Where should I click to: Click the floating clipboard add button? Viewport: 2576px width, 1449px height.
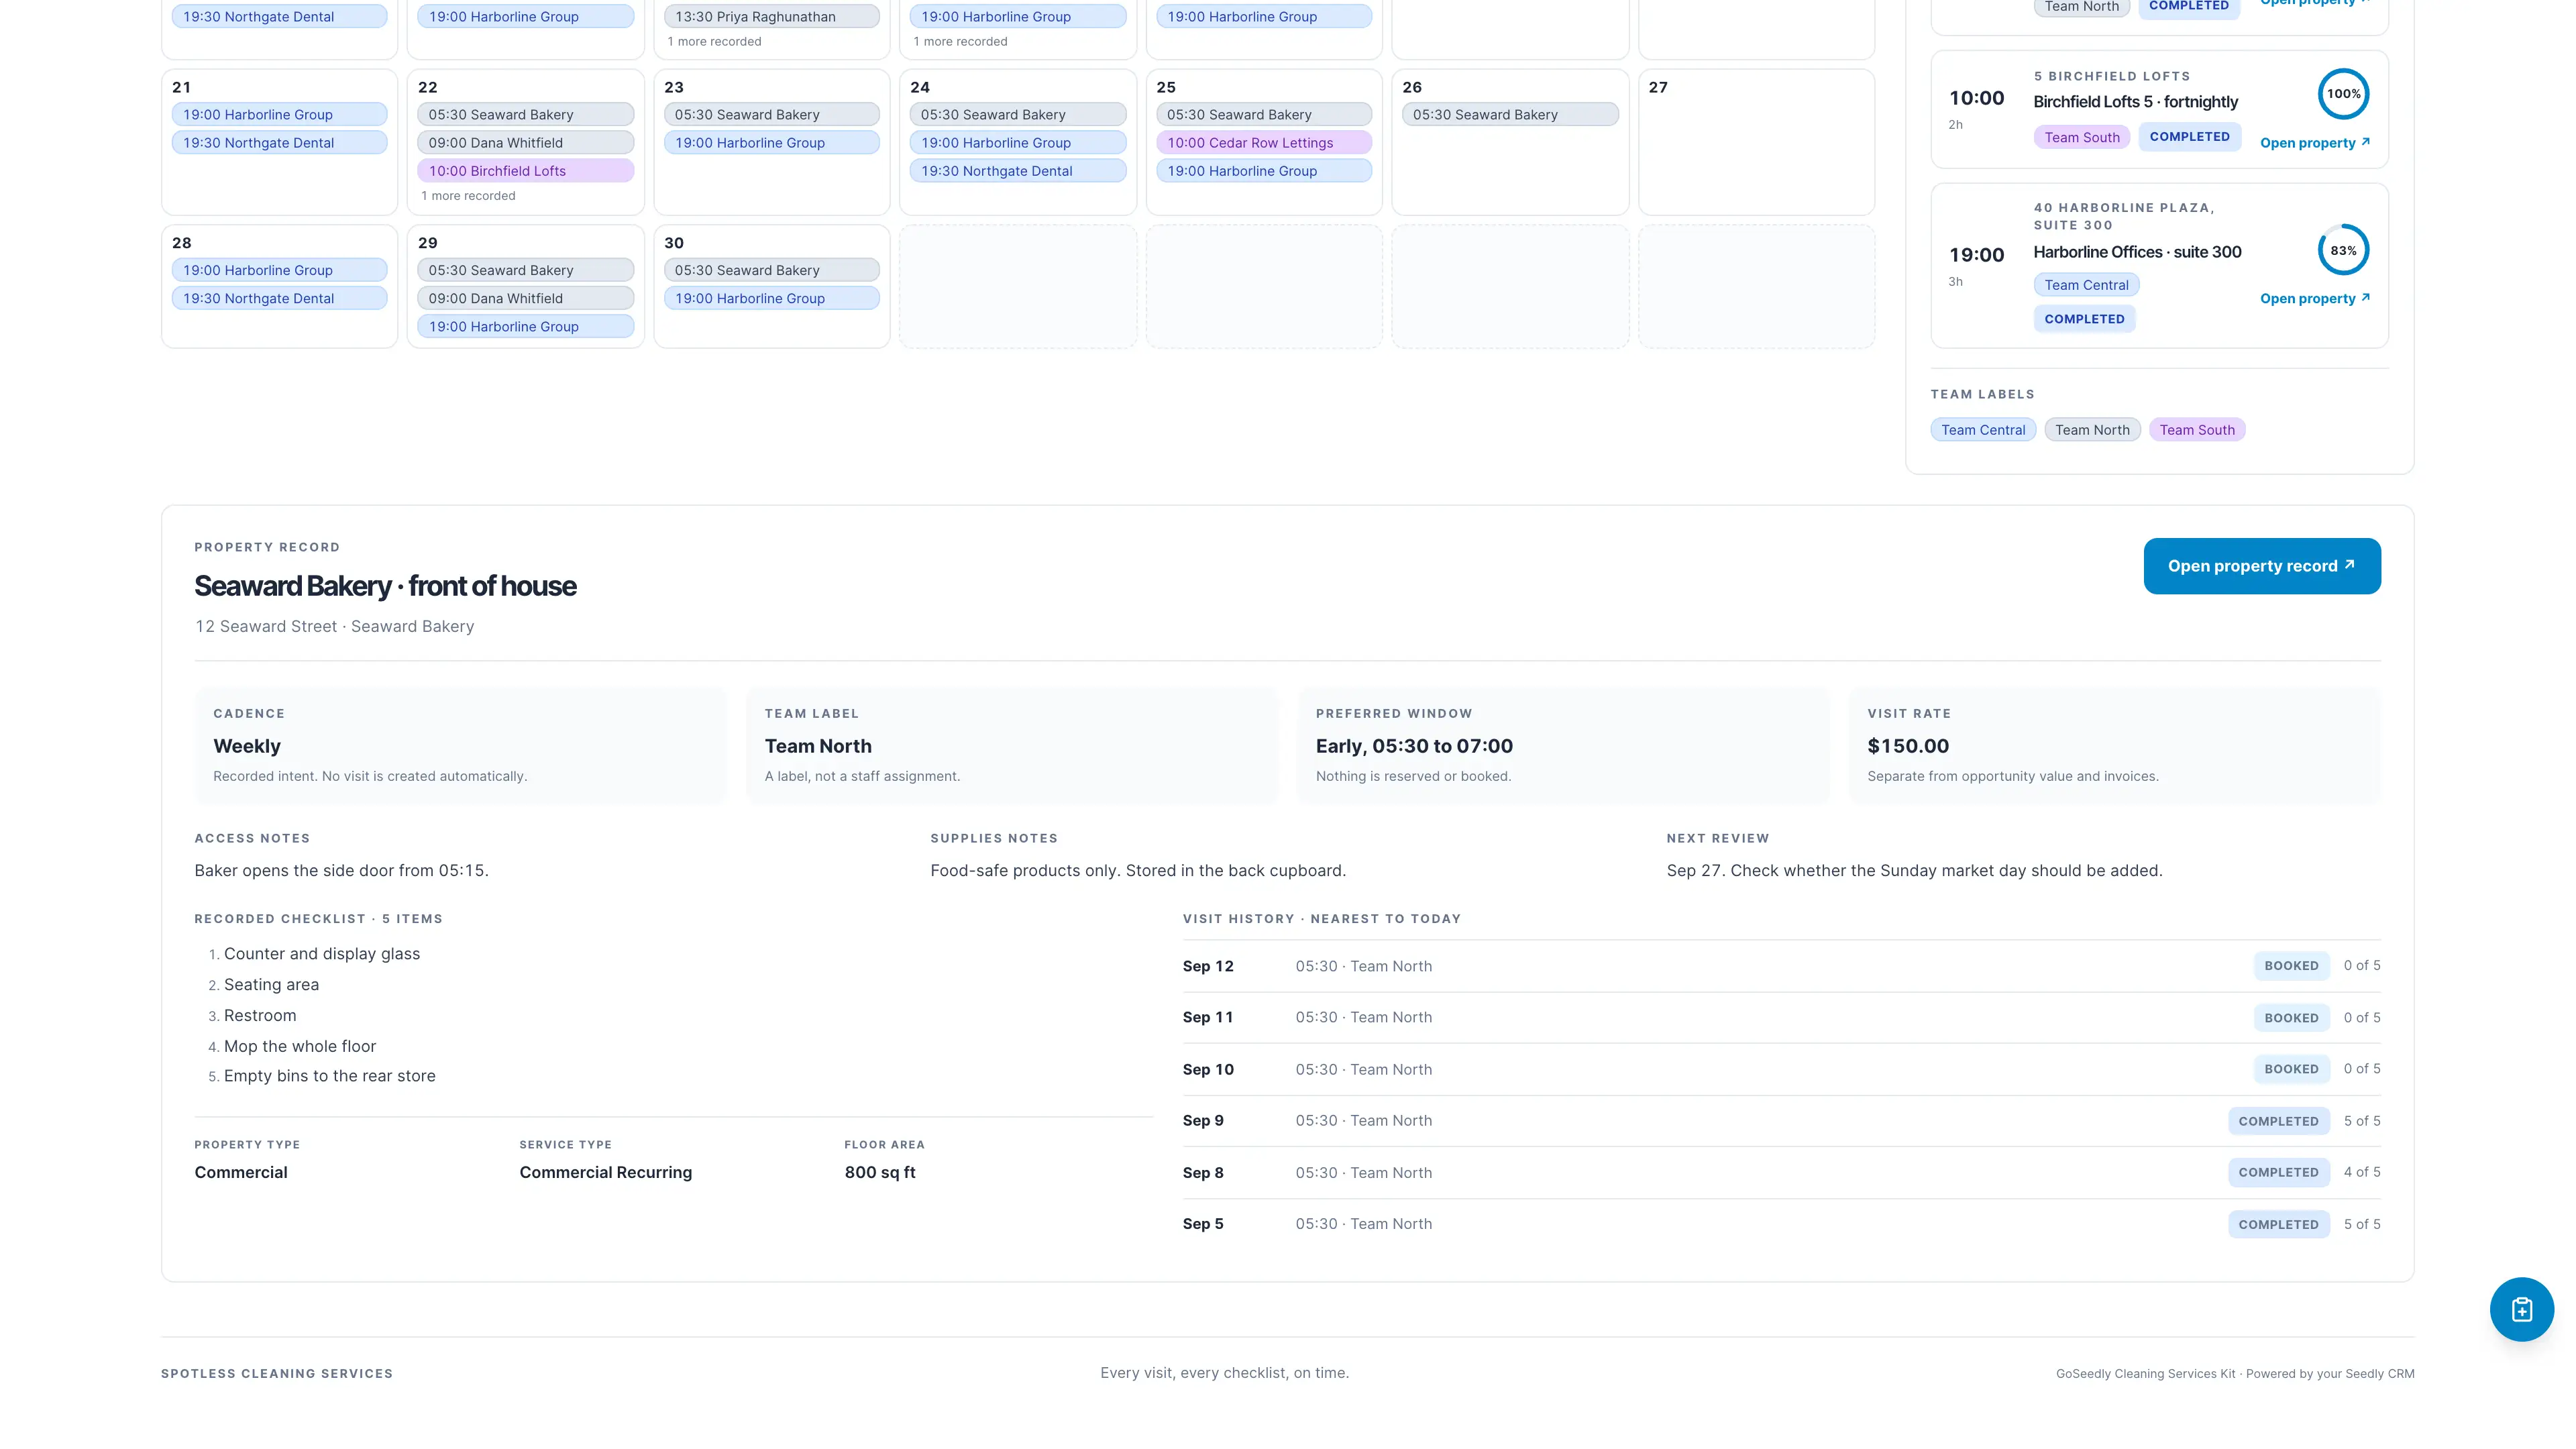pyautogui.click(x=2521, y=1309)
